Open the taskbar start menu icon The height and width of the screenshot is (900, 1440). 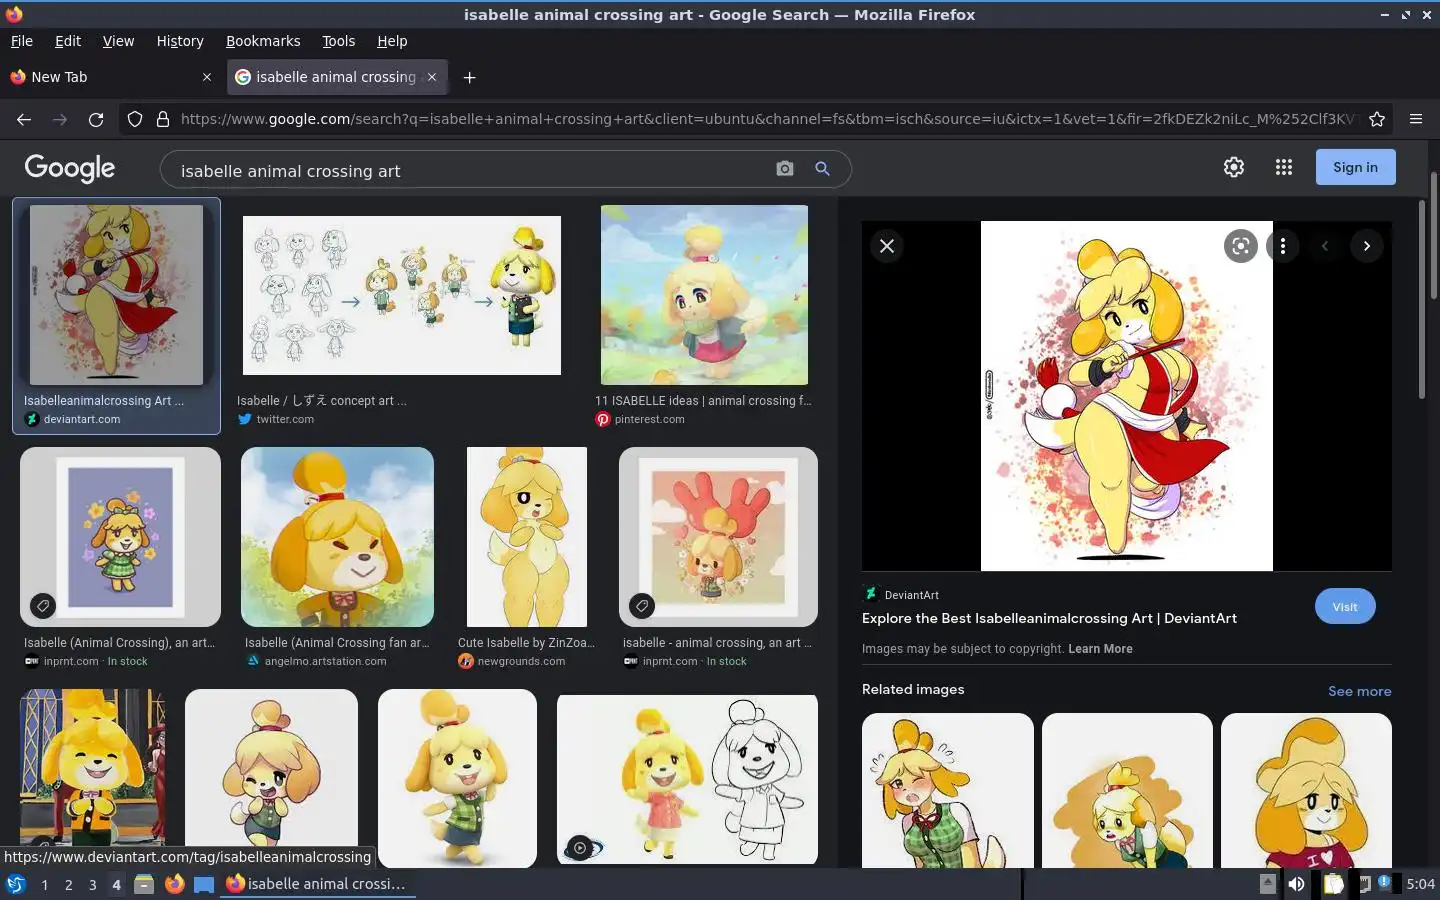pos(16,884)
